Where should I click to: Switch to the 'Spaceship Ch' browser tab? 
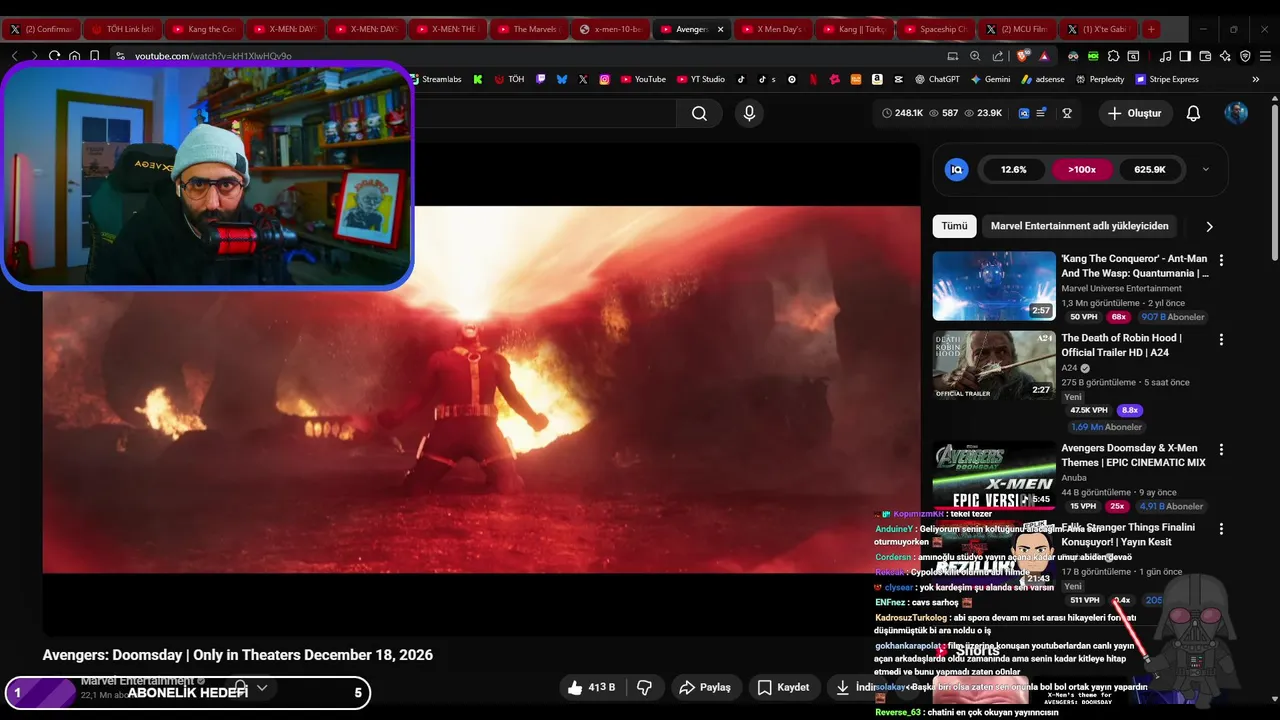934,29
